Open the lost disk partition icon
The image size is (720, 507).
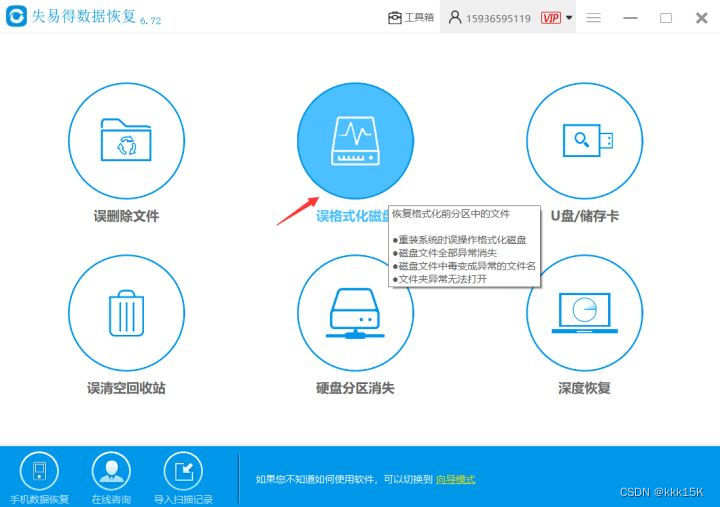355,313
